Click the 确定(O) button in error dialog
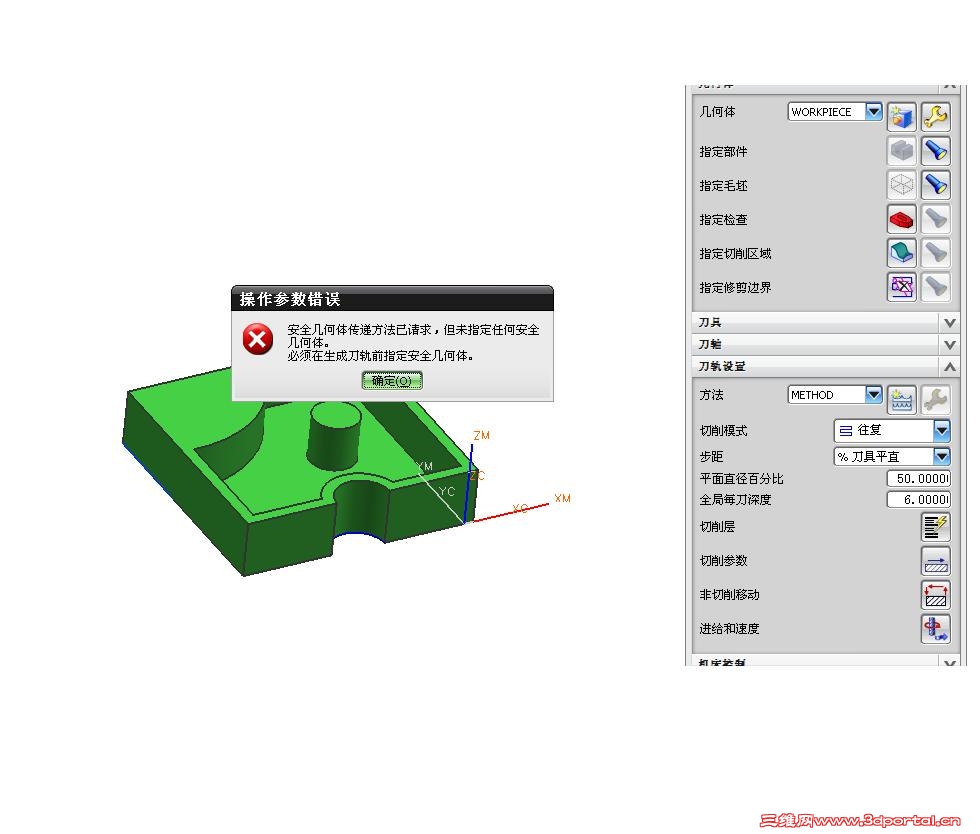The height and width of the screenshot is (834, 980). click(392, 380)
